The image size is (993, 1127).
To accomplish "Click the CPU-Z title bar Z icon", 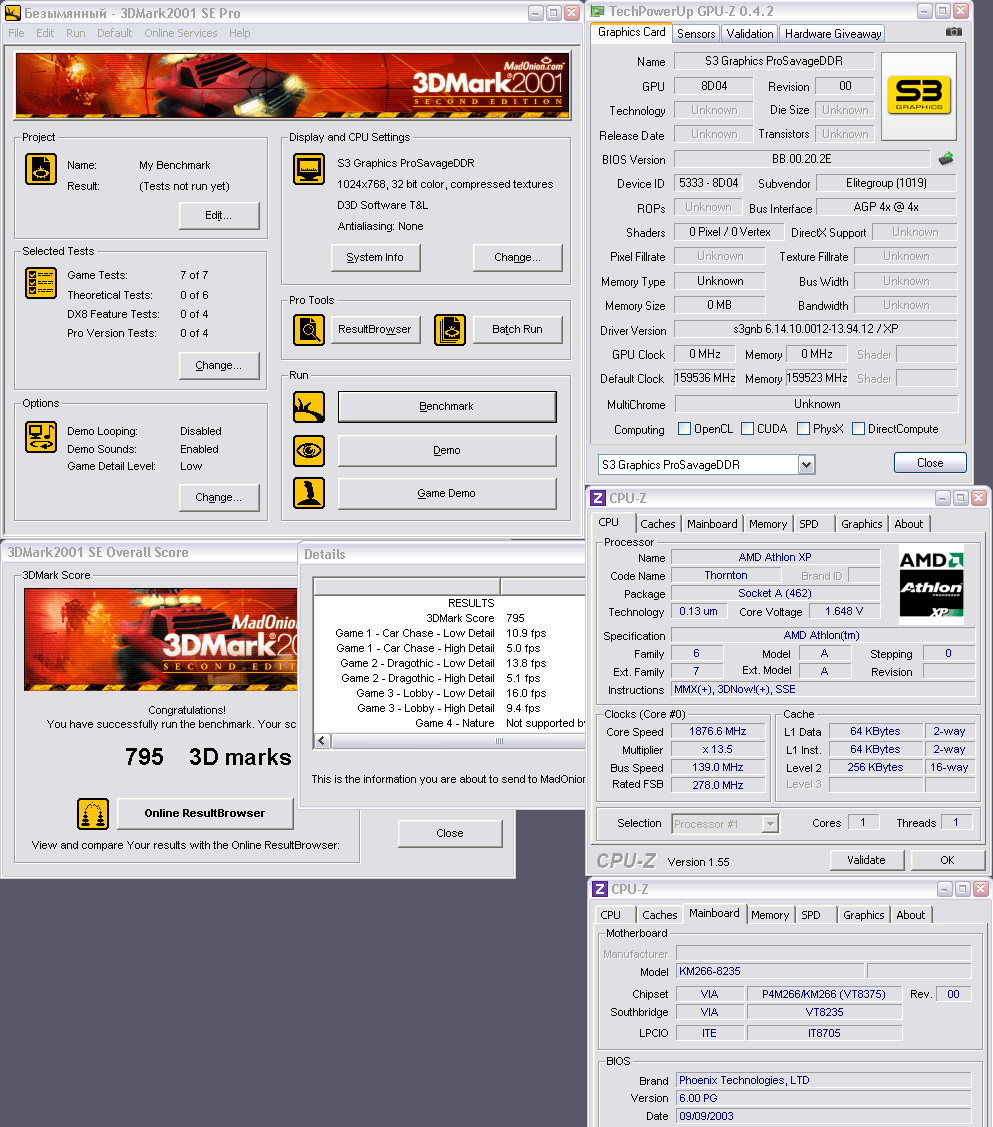I will pyautogui.click(x=598, y=497).
